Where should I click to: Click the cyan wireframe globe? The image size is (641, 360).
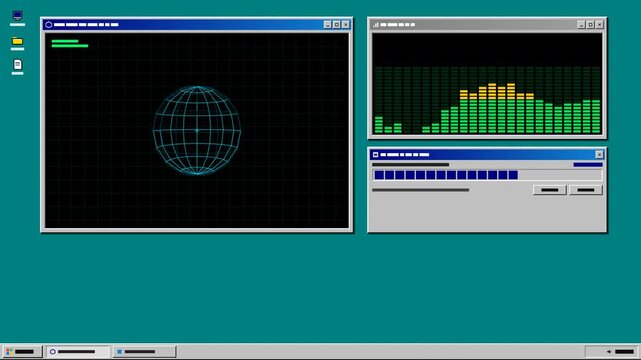tap(197, 130)
